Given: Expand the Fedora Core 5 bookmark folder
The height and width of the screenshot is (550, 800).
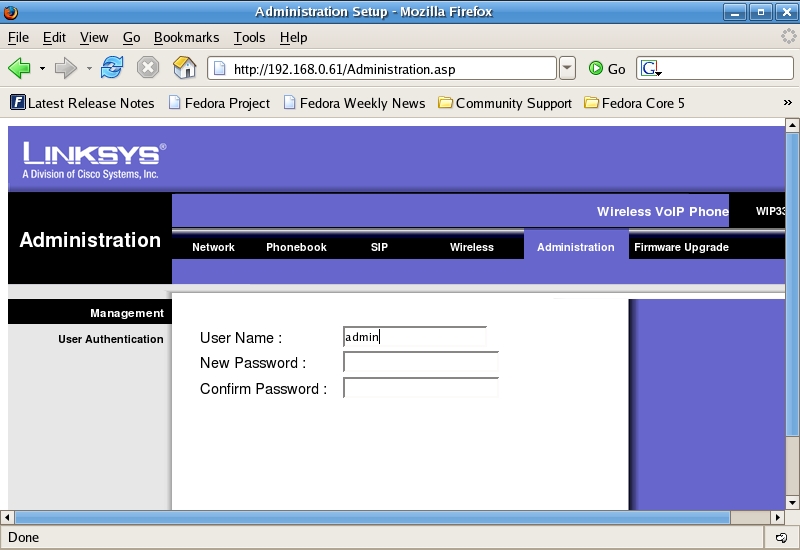Looking at the screenshot, I should pyautogui.click(x=634, y=103).
